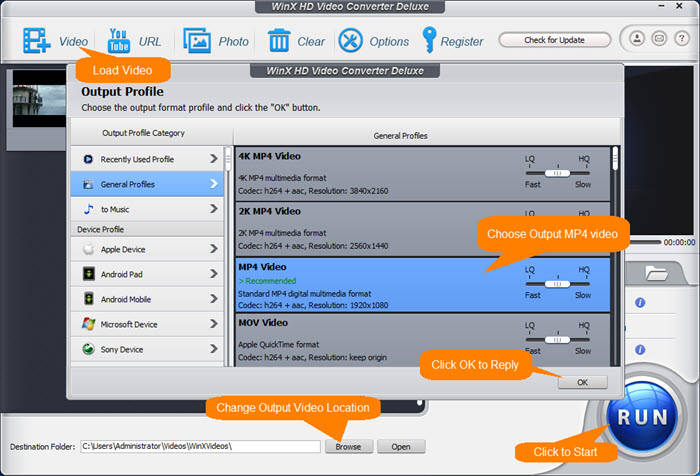Image resolution: width=700 pixels, height=476 pixels.
Task: Click the Microsoft Device Windows icon
Action: (88, 324)
